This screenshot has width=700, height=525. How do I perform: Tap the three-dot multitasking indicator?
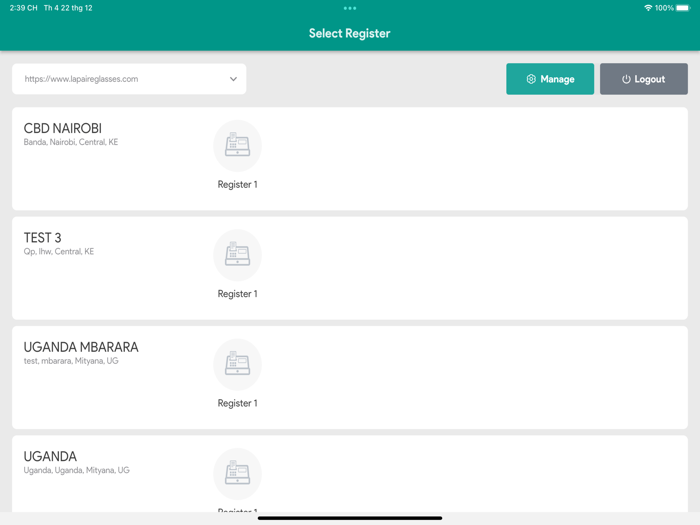[x=350, y=8]
